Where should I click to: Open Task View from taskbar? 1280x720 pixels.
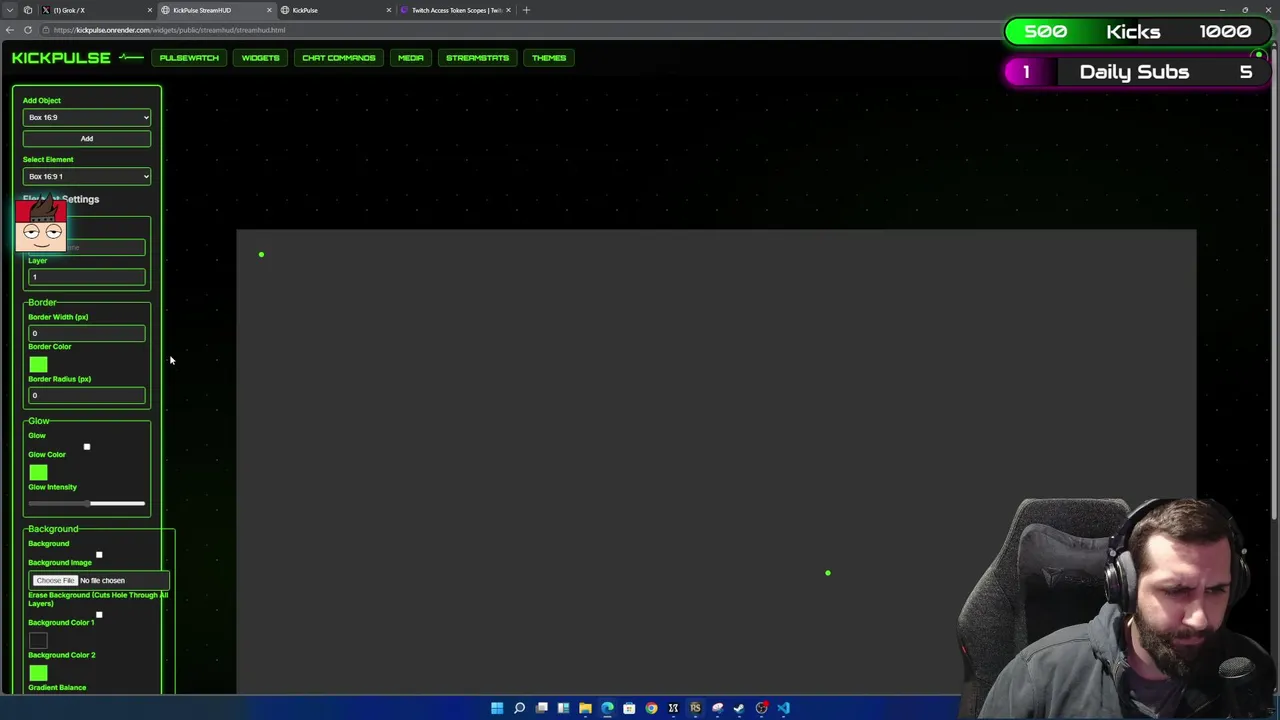[x=541, y=708]
